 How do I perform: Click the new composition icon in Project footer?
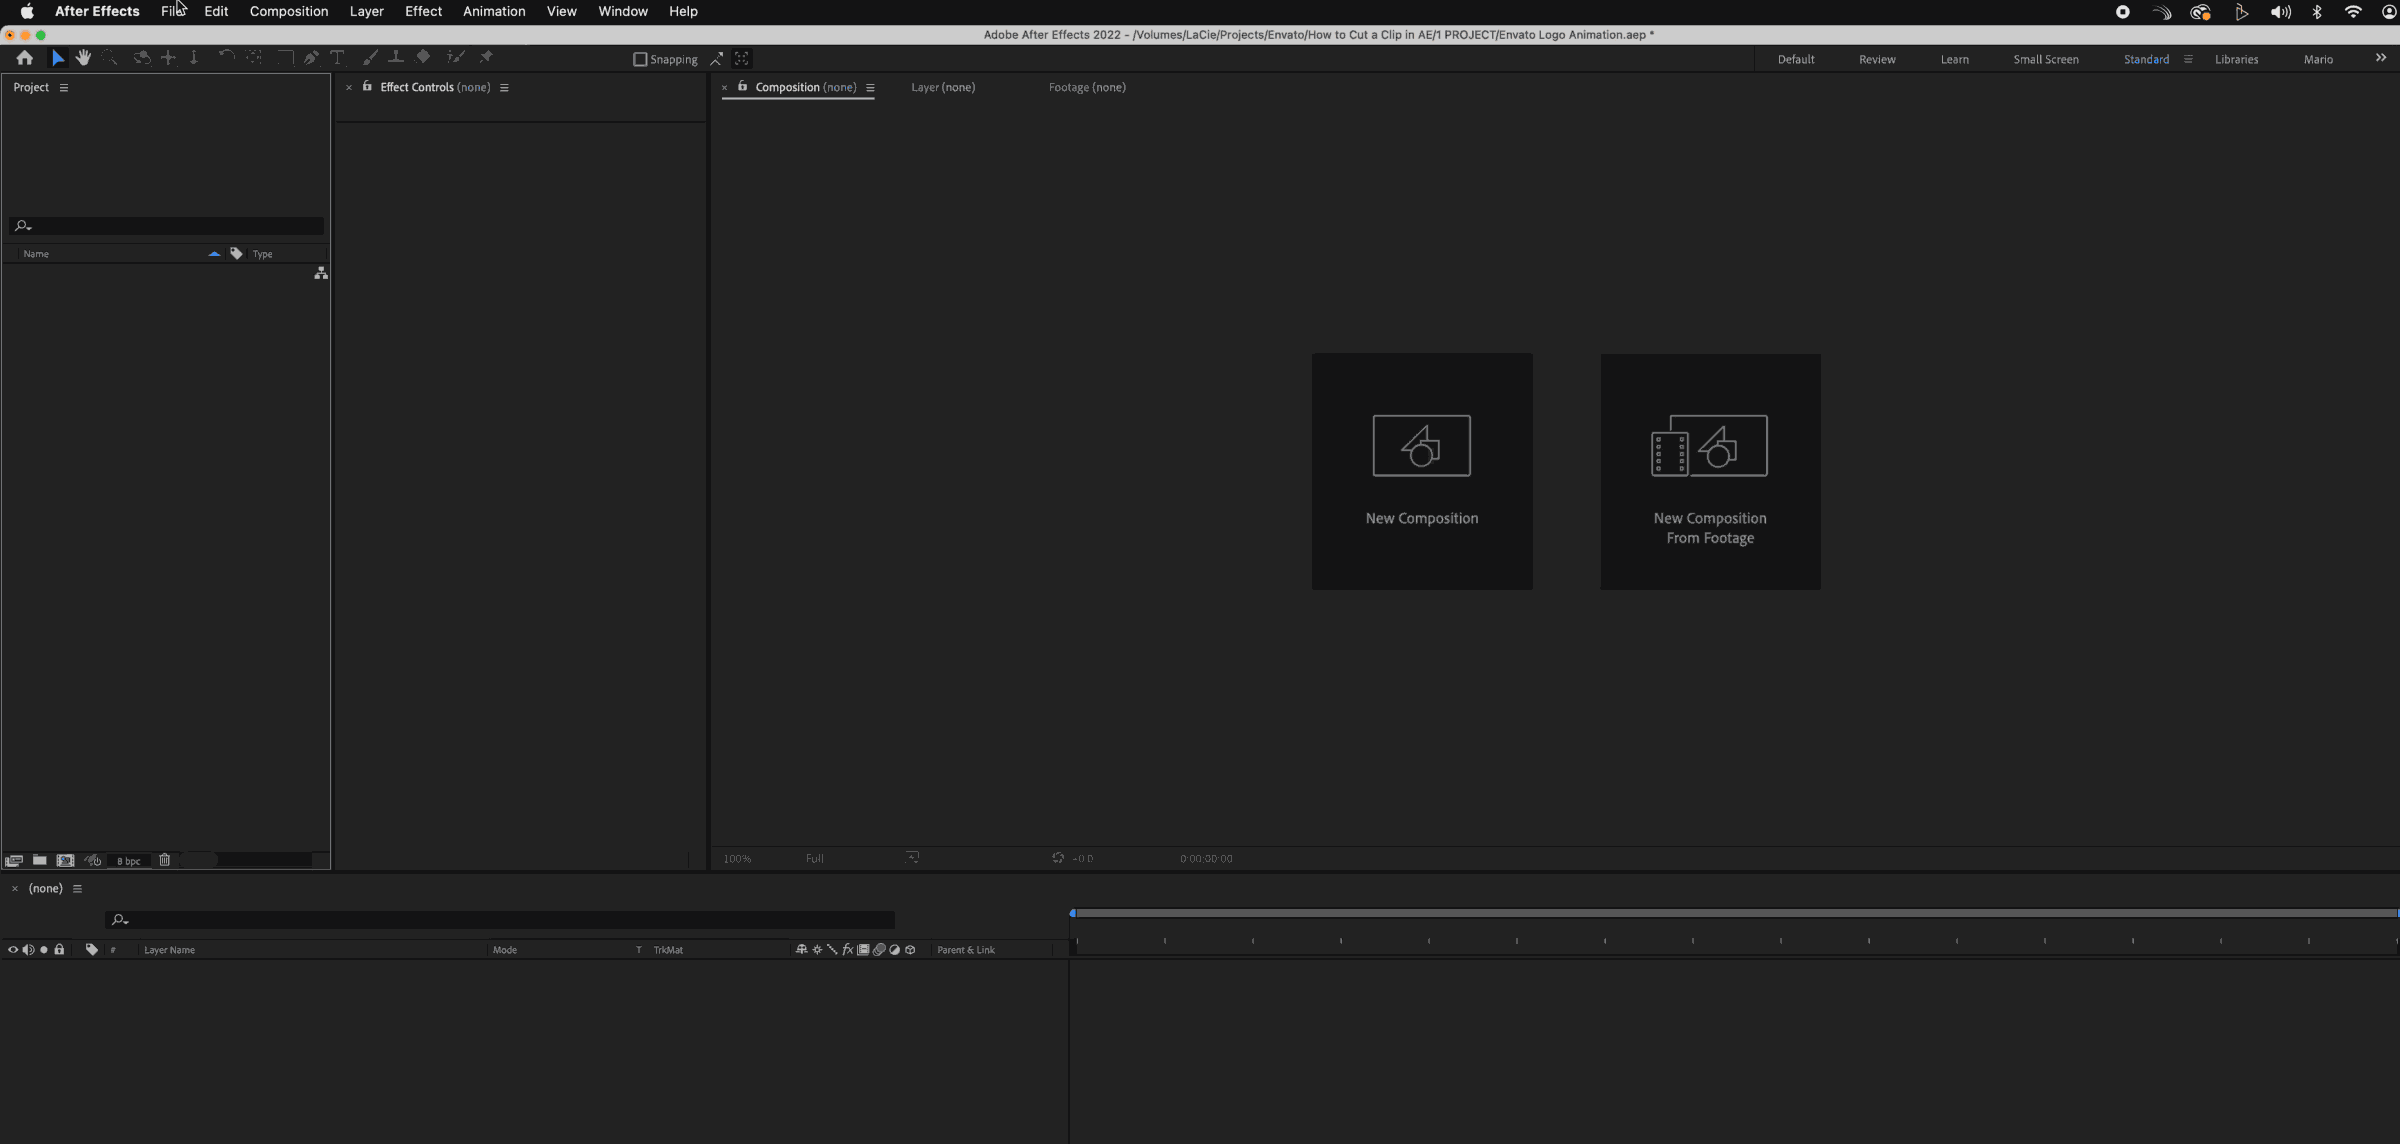click(65, 860)
